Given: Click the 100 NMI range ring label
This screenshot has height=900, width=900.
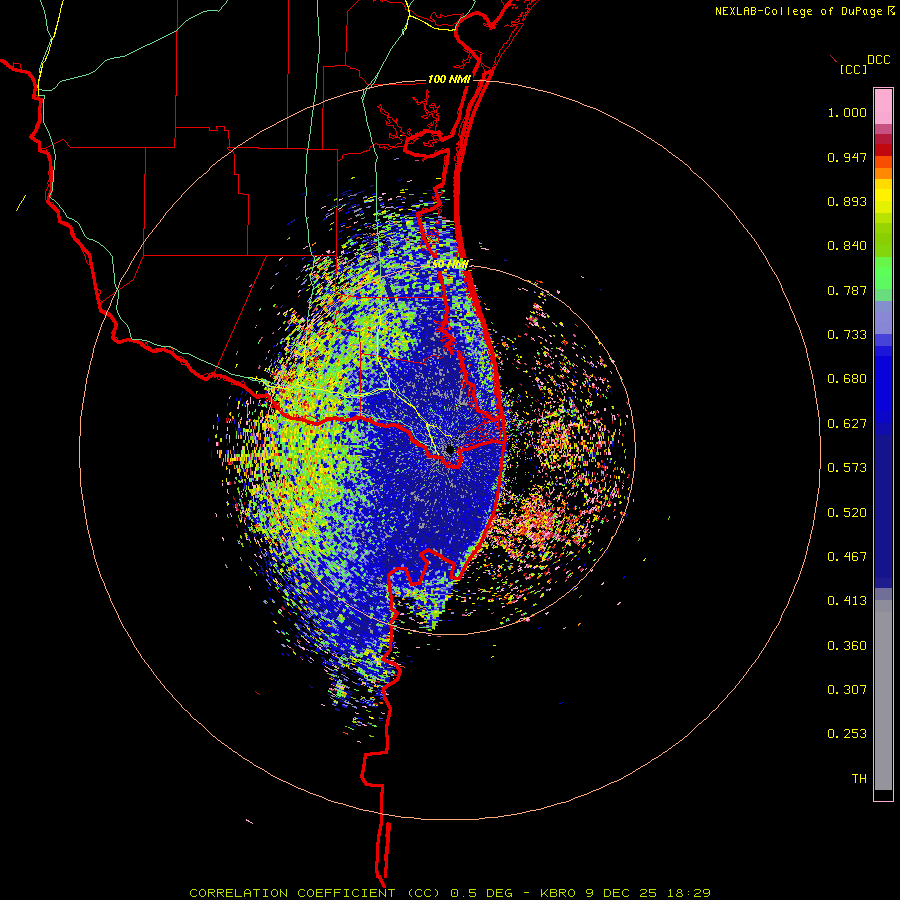Looking at the screenshot, I should [x=449, y=79].
